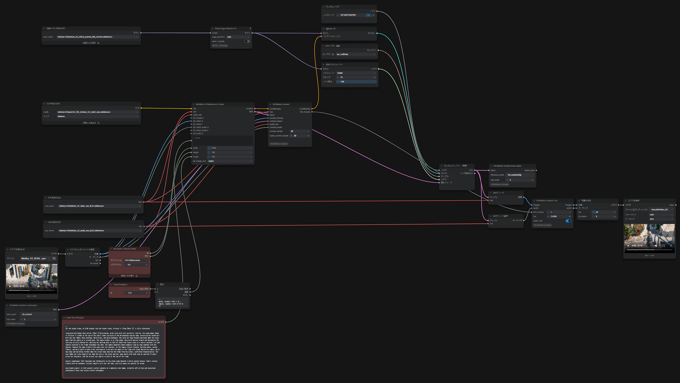Collapse the Input Text (Prompt) node

tap(65, 318)
